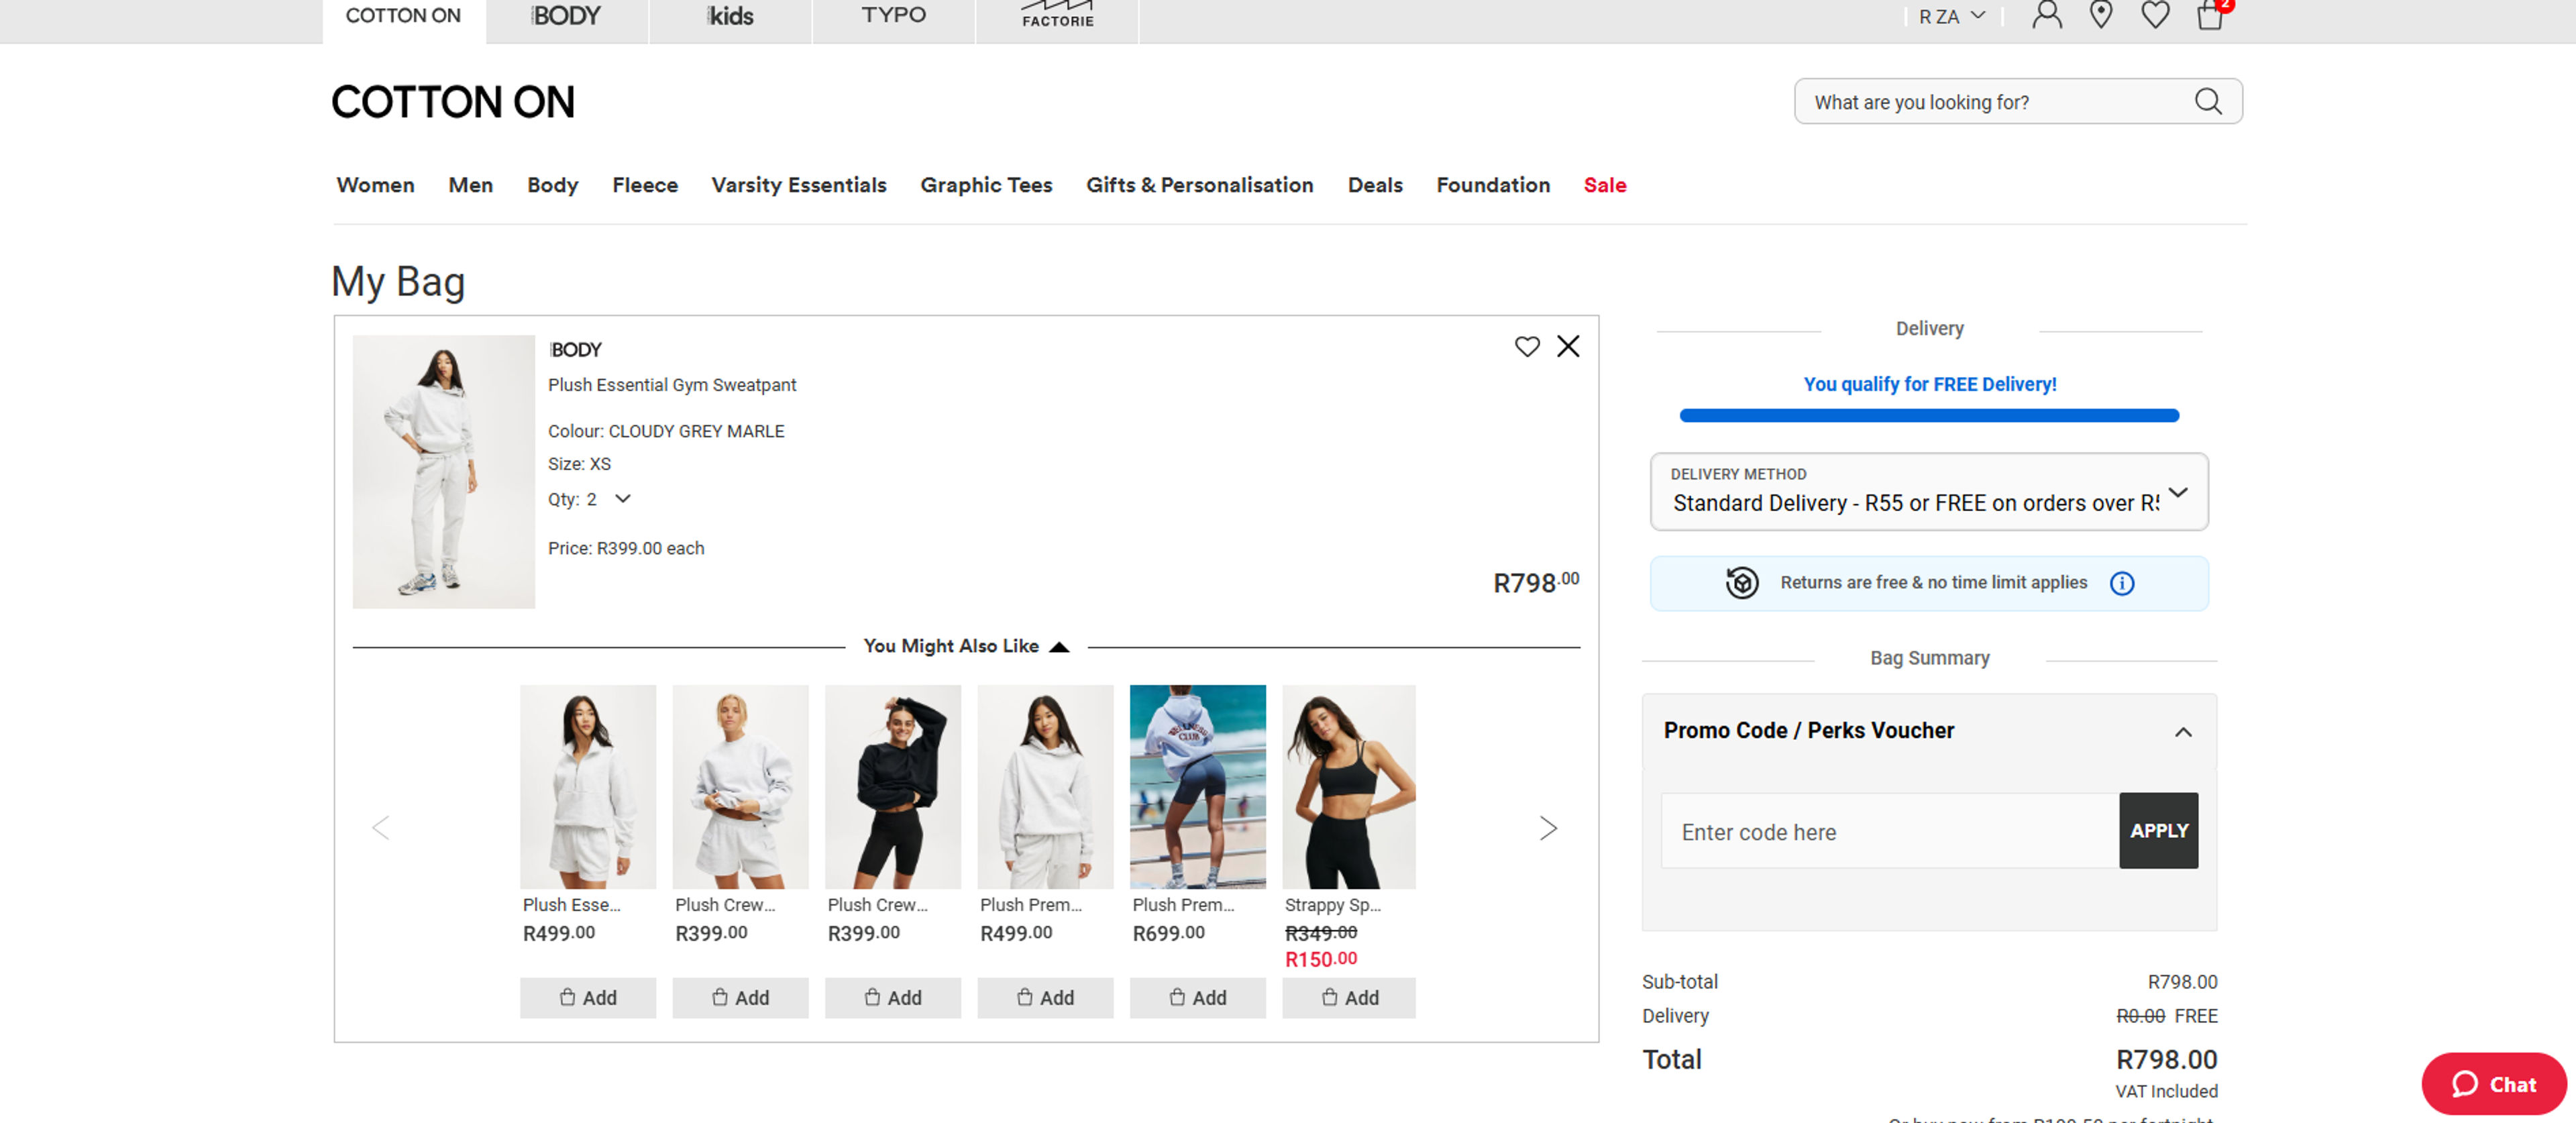Switch to the kids brand tab
The height and width of the screenshot is (1123, 2576).
(x=731, y=16)
